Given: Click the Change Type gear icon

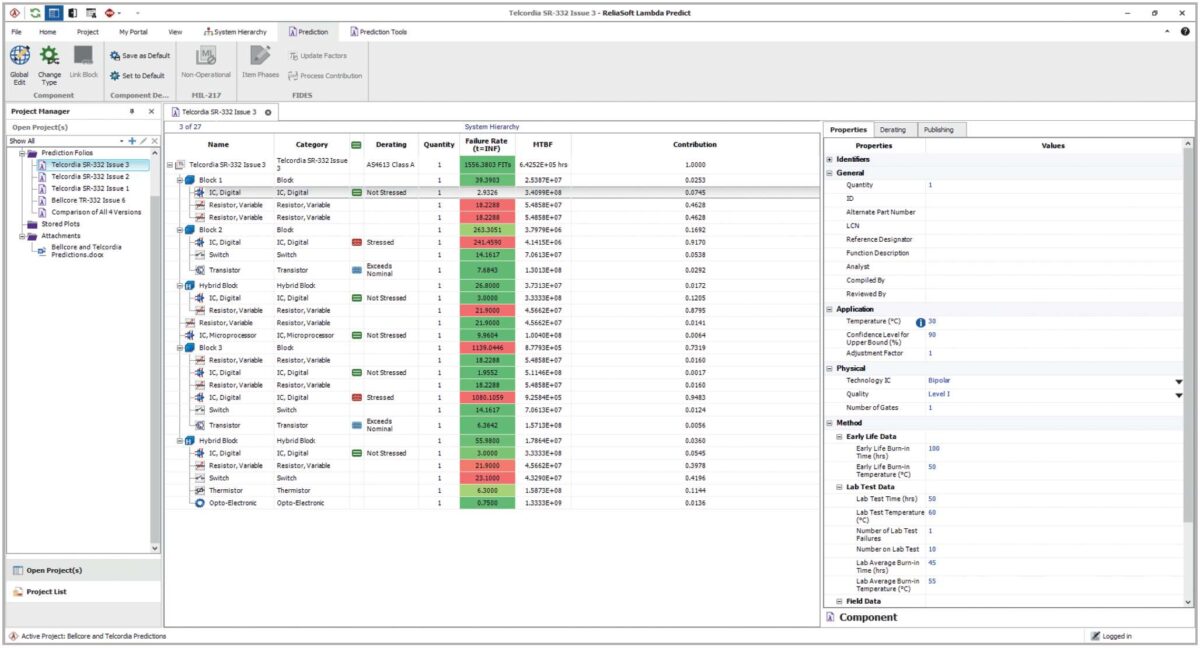Looking at the screenshot, I should 49,57.
